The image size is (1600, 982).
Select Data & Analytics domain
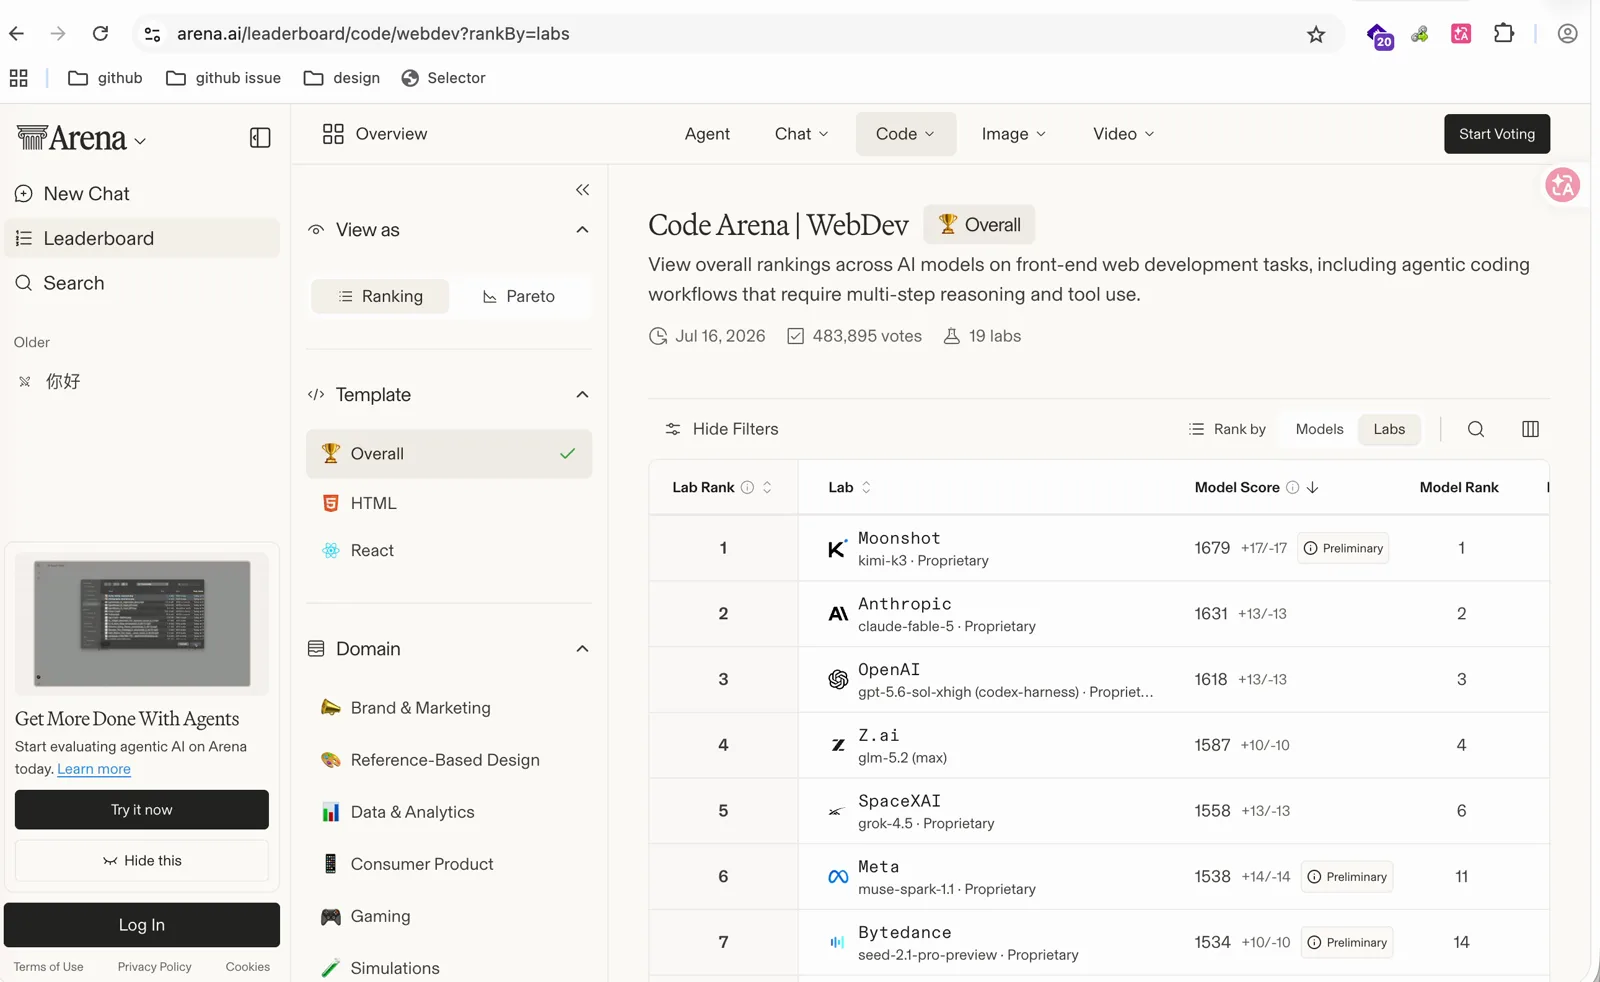point(449,812)
